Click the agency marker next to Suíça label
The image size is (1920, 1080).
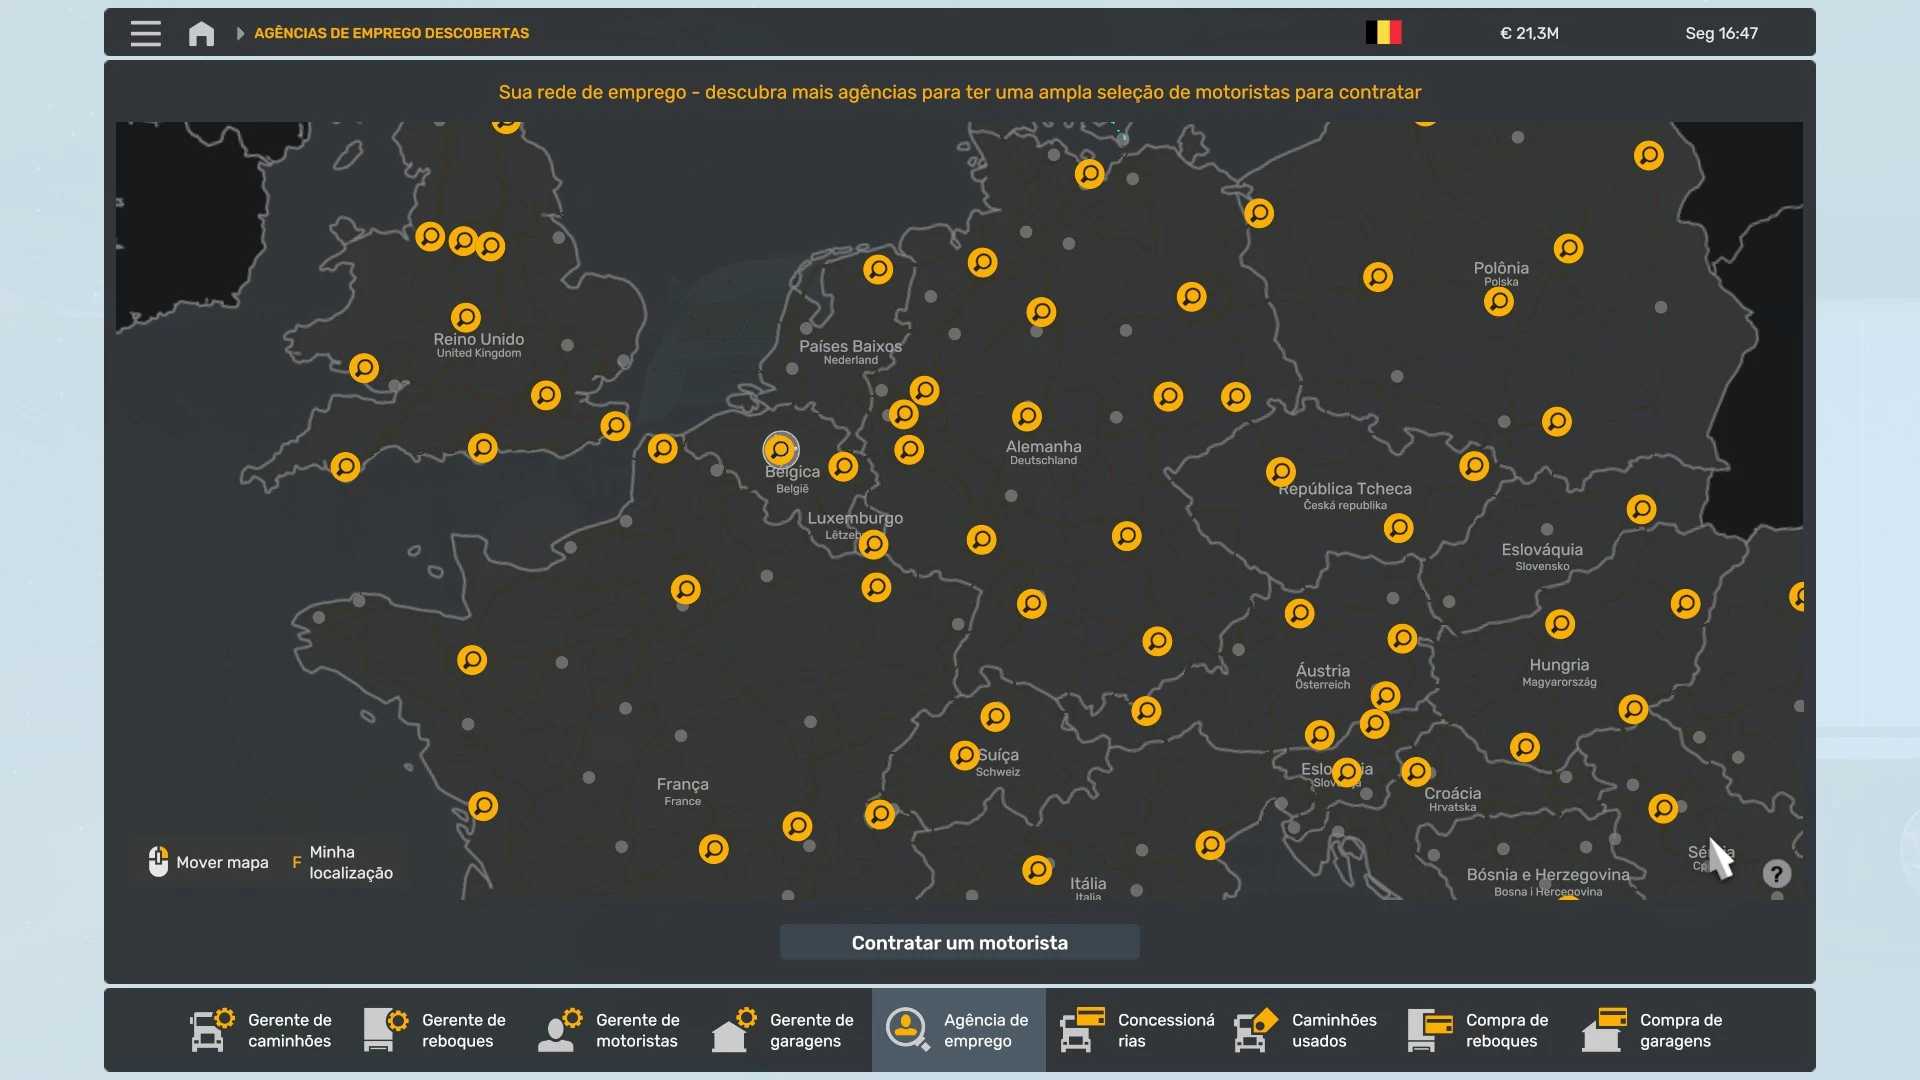tap(964, 755)
